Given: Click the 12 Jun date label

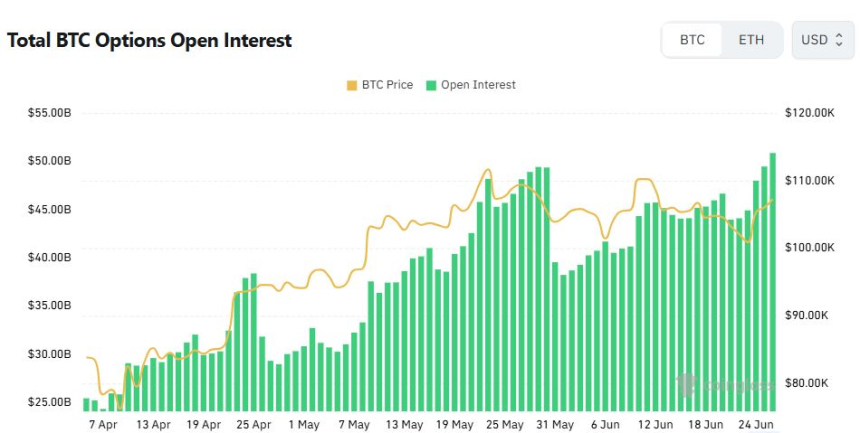Looking at the screenshot, I should [x=655, y=425].
